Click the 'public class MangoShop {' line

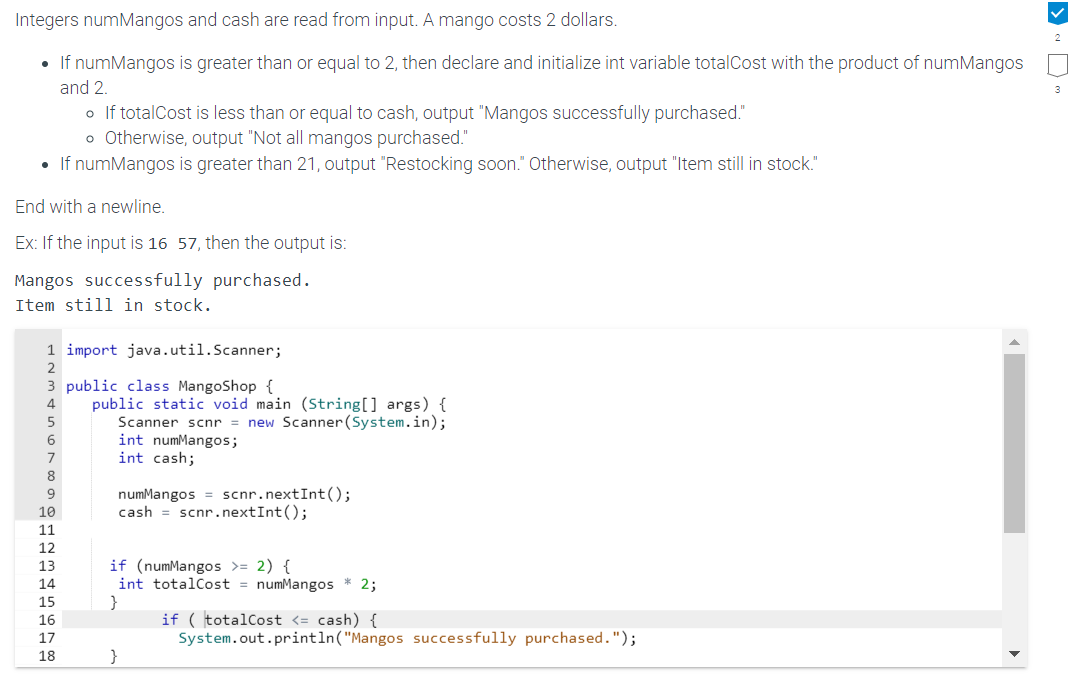(x=169, y=386)
